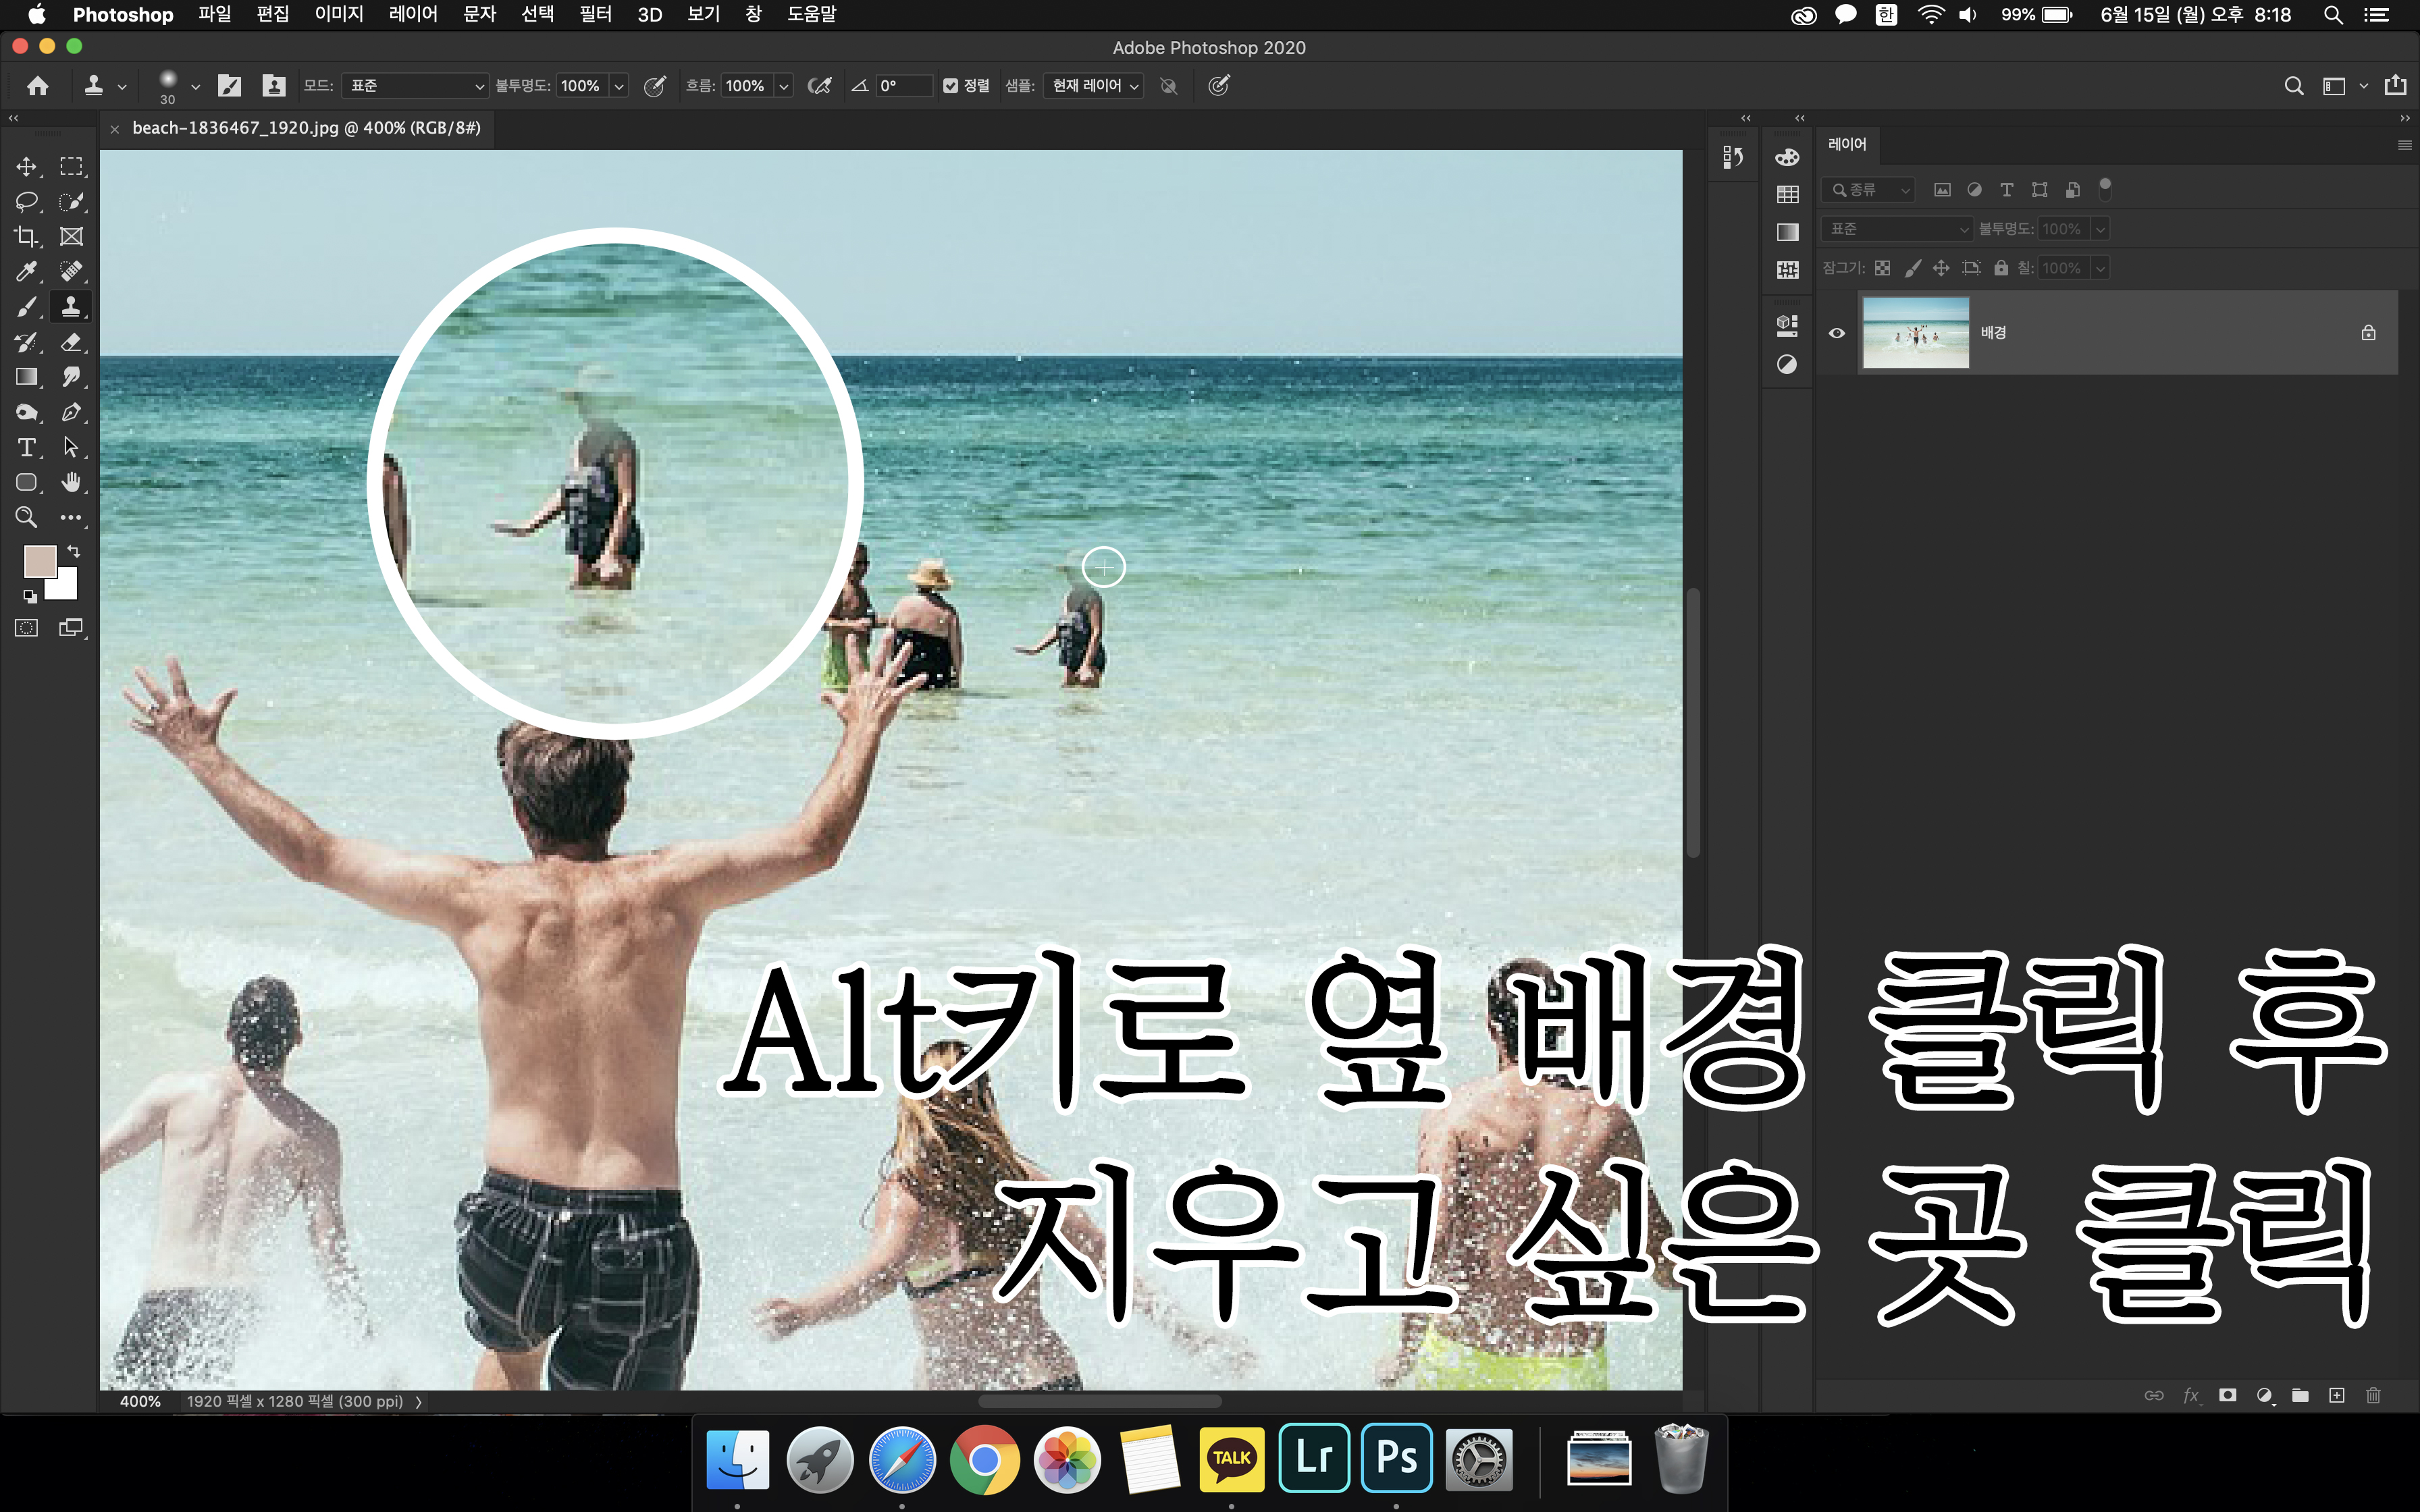This screenshot has width=2420, height=1512.
Task: Click the Home button in options bar
Action: point(38,86)
